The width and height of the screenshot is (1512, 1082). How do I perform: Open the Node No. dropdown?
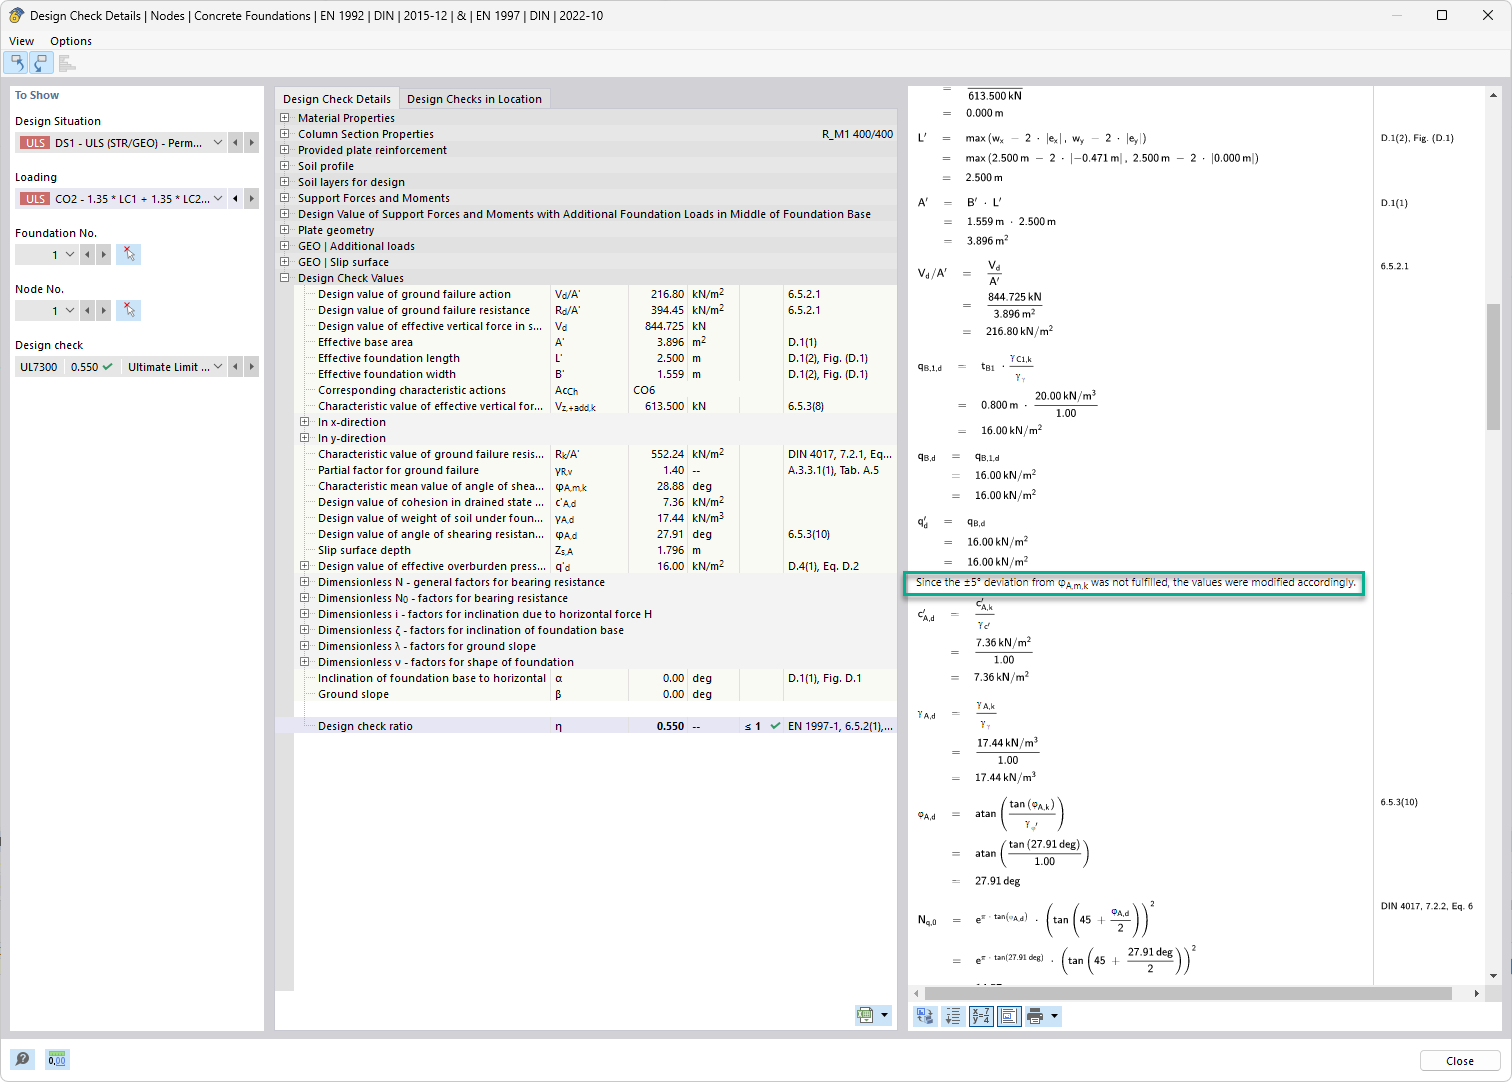point(70,311)
